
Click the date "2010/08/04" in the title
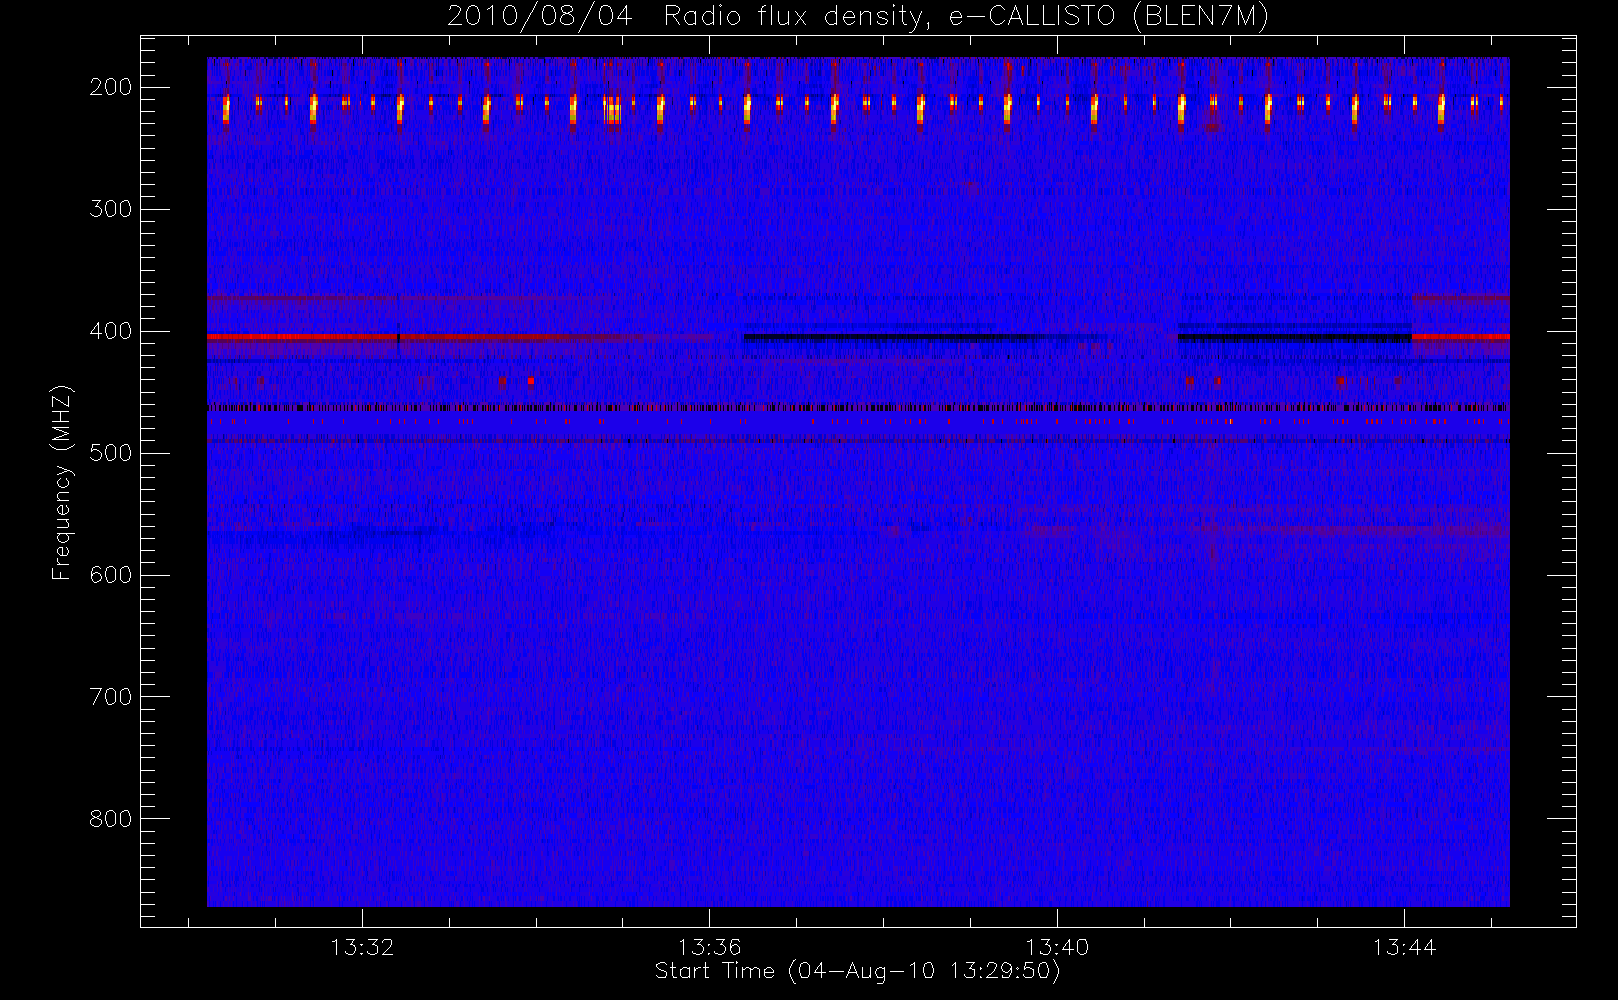540,17
